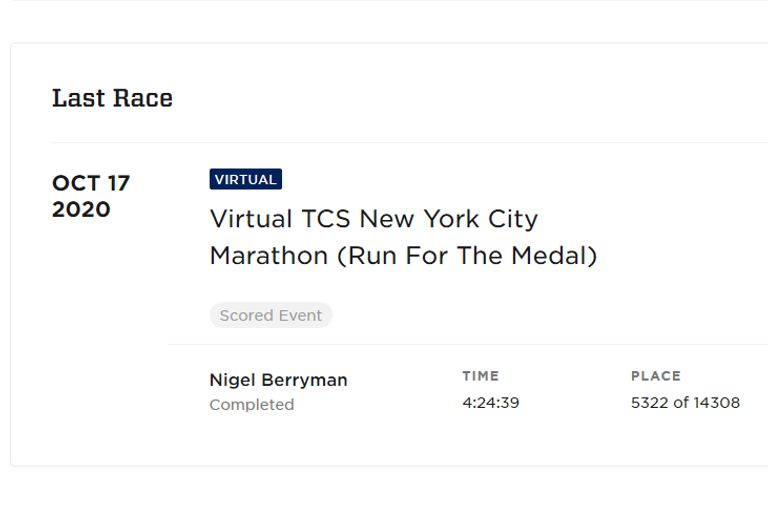Screen dimensions: 768x505
Task: Click the VIRTUAL badge
Action: 246,180
